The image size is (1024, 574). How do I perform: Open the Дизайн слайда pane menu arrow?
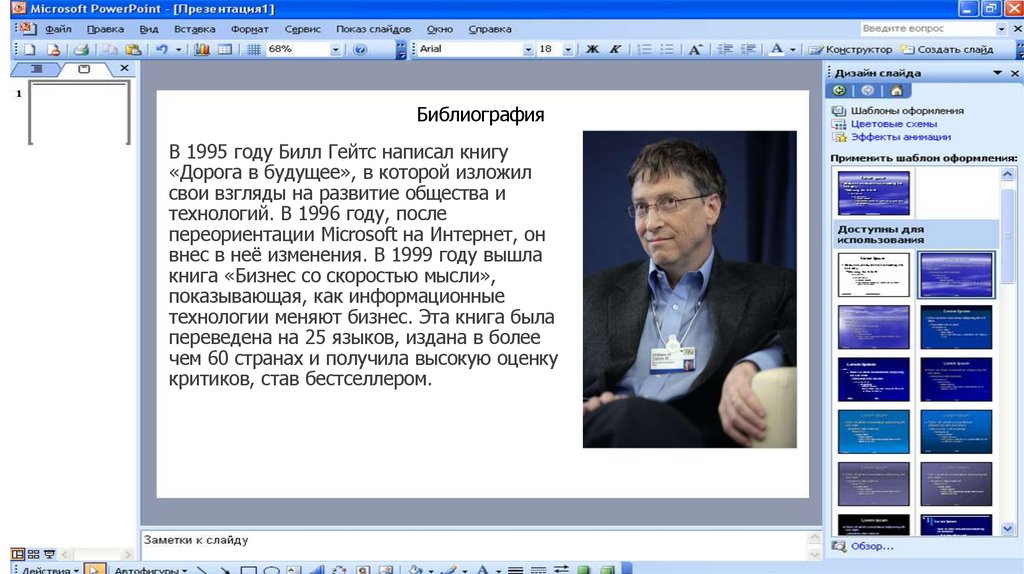[997, 72]
